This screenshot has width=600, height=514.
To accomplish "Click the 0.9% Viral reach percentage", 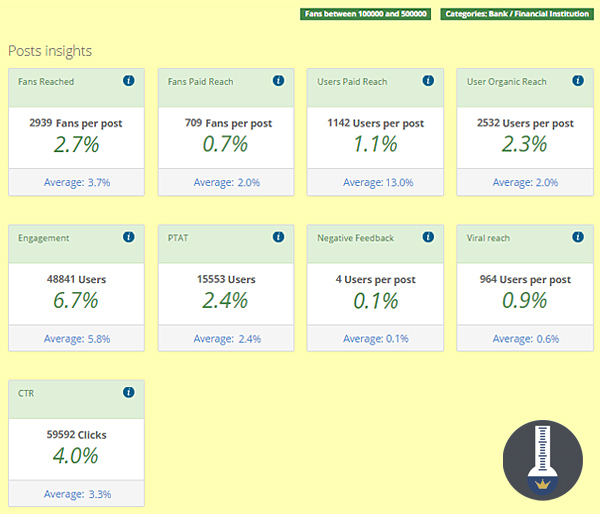I will pyautogui.click(x=524, y=301).
